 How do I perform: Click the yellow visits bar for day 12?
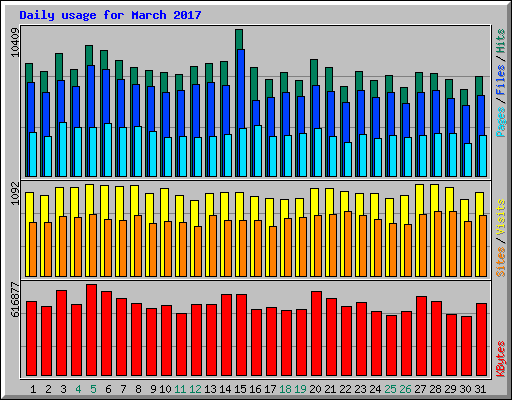click(x=194, y=213)
